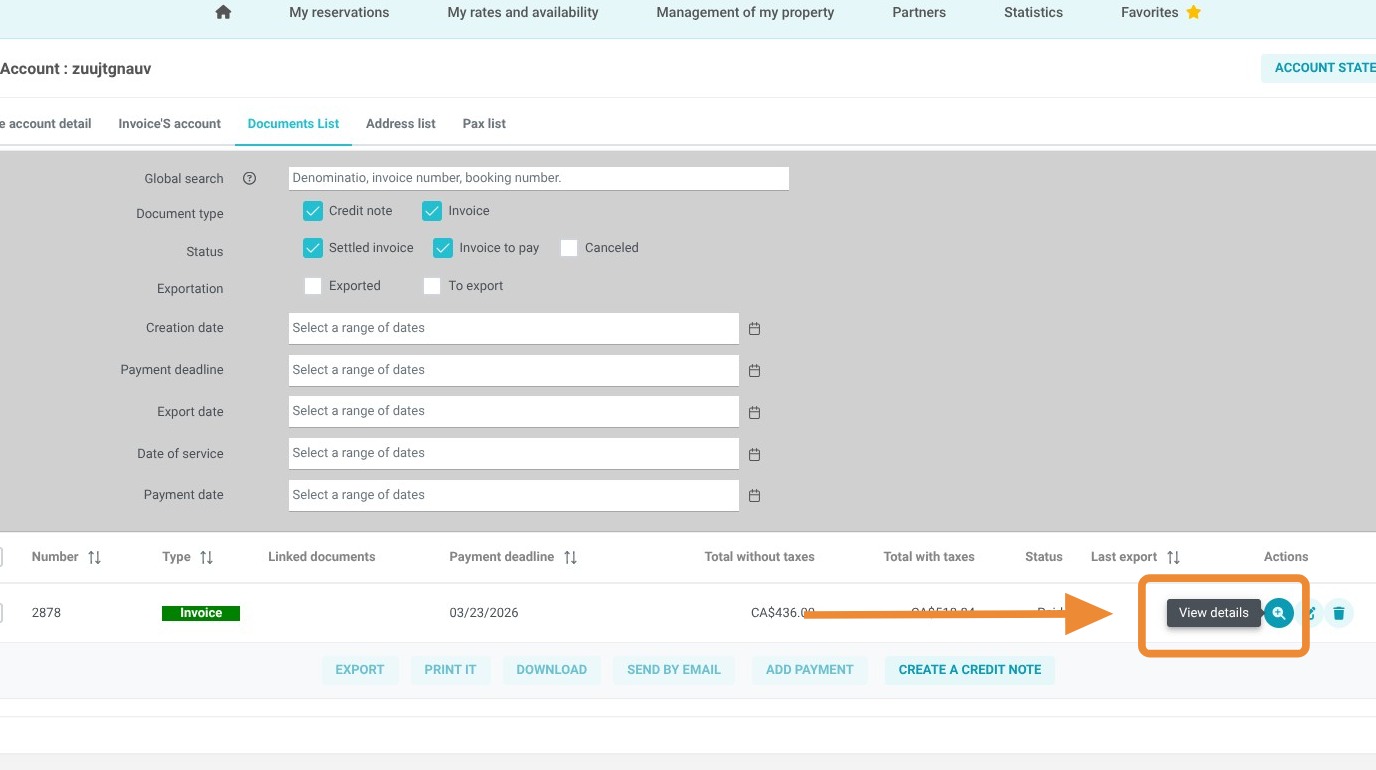
Task: Click payment deadline 03/23/2026
Action: (x=484, y=613)
